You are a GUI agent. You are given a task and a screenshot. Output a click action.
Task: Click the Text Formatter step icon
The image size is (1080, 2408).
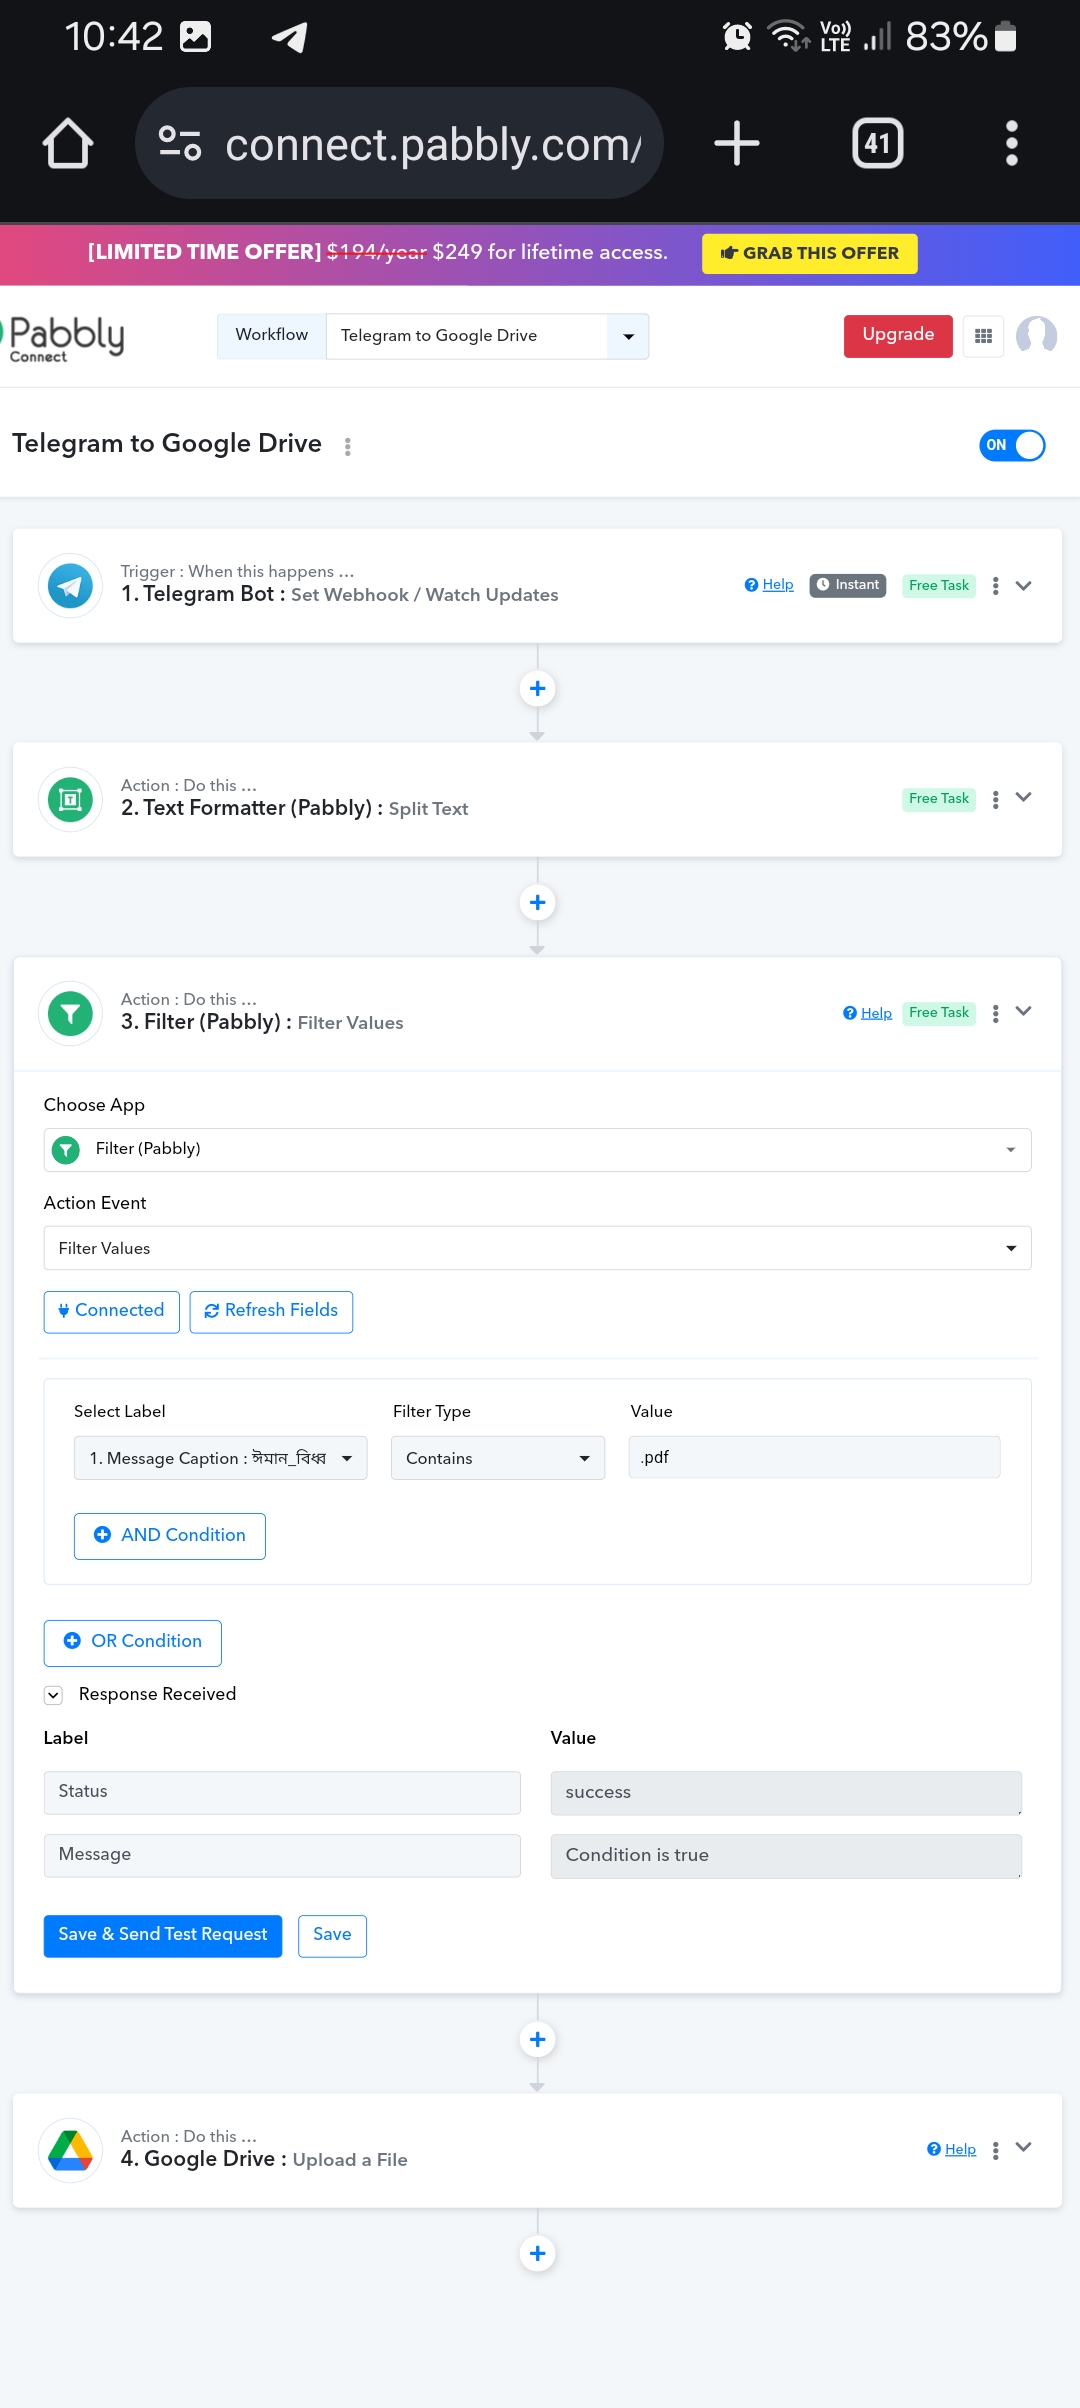[x=70, y=800]
